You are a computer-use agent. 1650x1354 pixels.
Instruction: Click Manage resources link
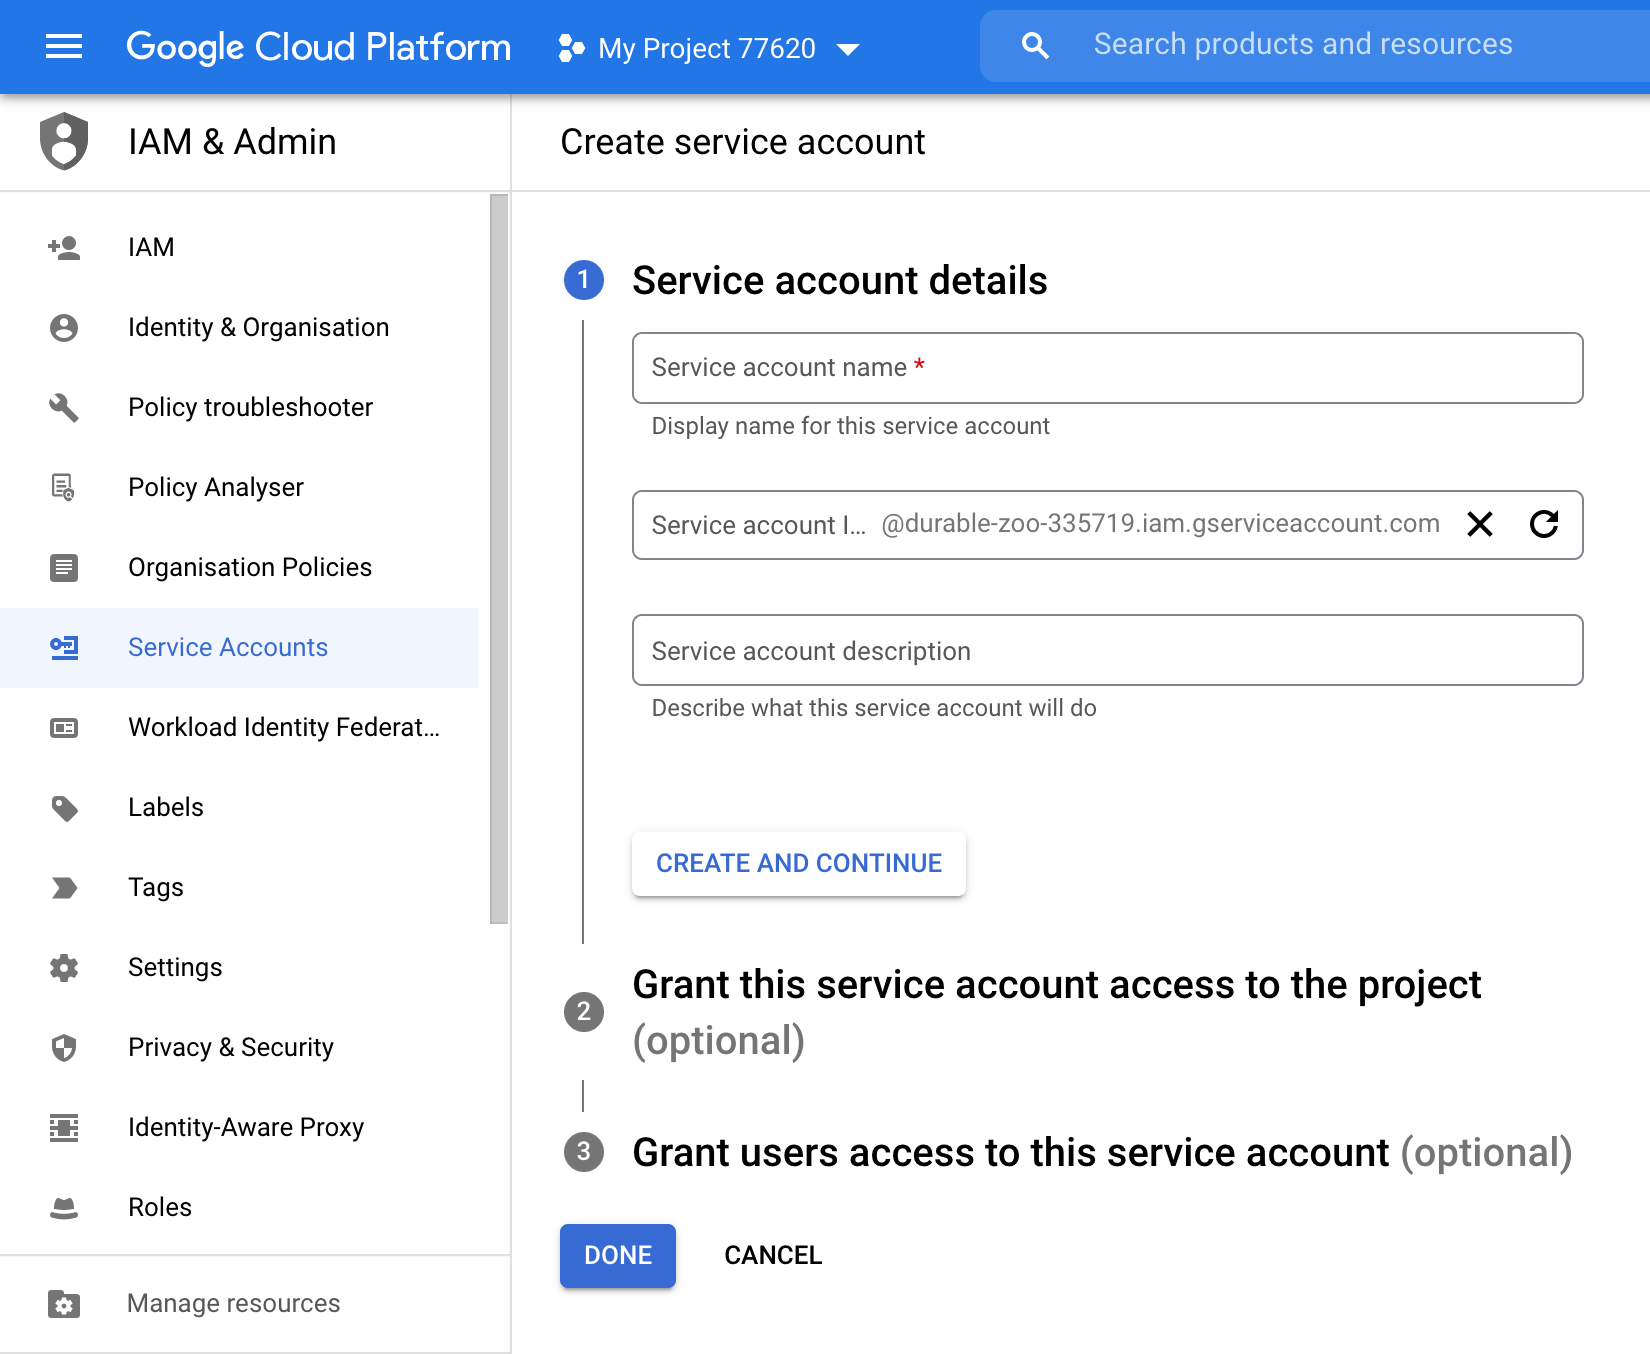233,1303
